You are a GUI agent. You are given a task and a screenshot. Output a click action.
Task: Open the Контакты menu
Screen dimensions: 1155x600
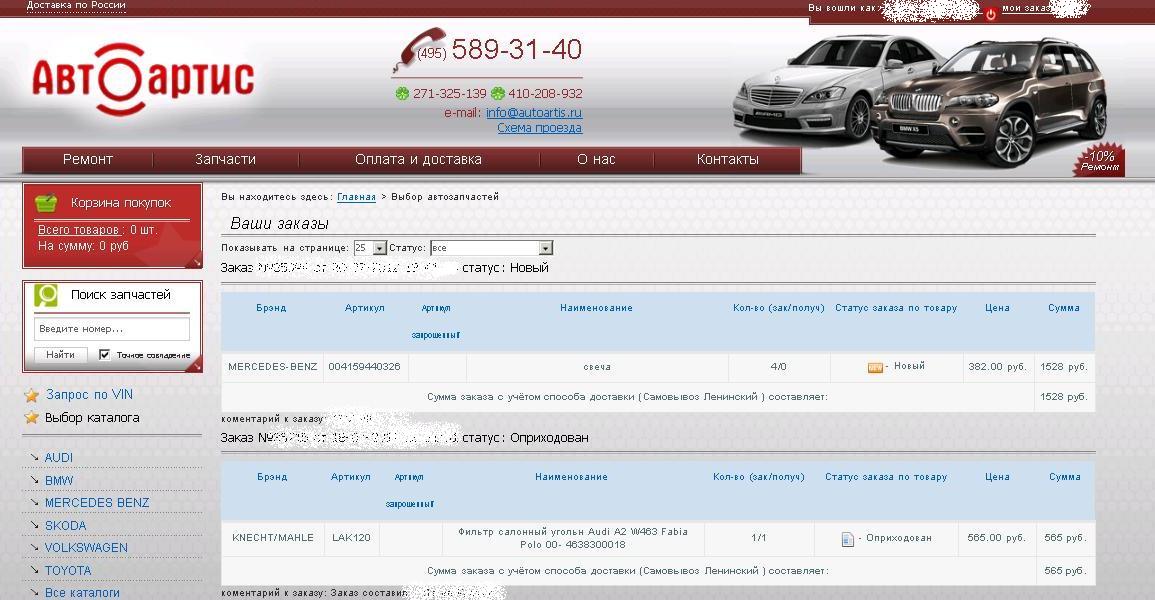727,159
